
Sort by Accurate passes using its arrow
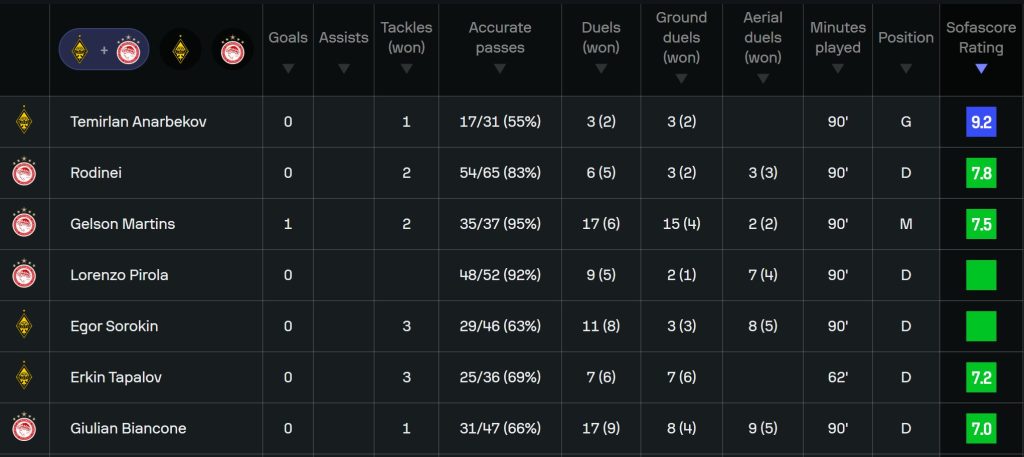coord(500,69)
